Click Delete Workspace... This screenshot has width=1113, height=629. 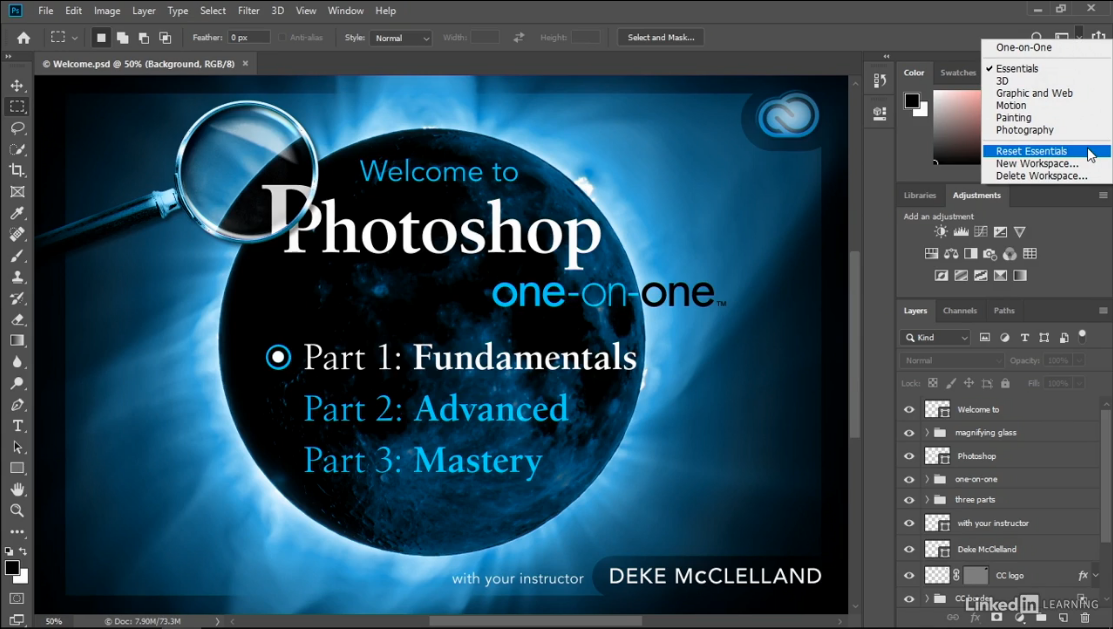point(1041,175)
